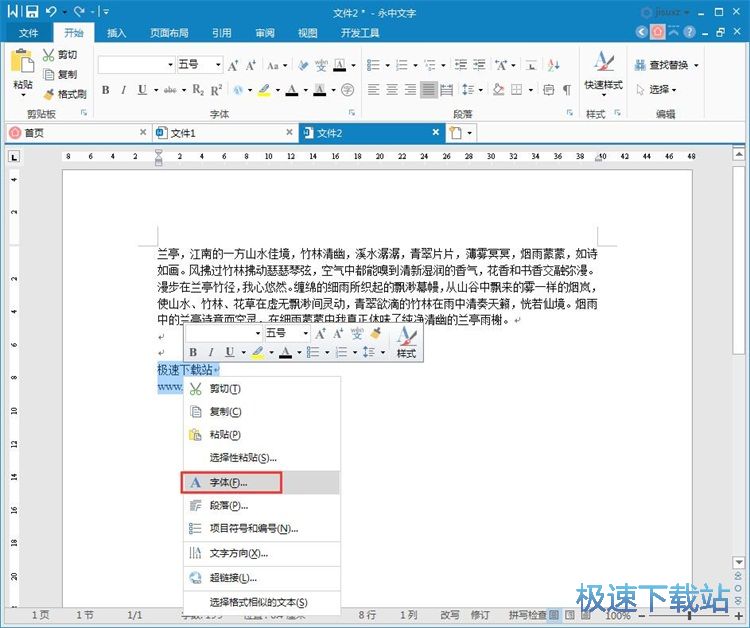Expand the numbered list dropdown arrow
The height and width of the screenshot is (628, 750).
[415, 66]
